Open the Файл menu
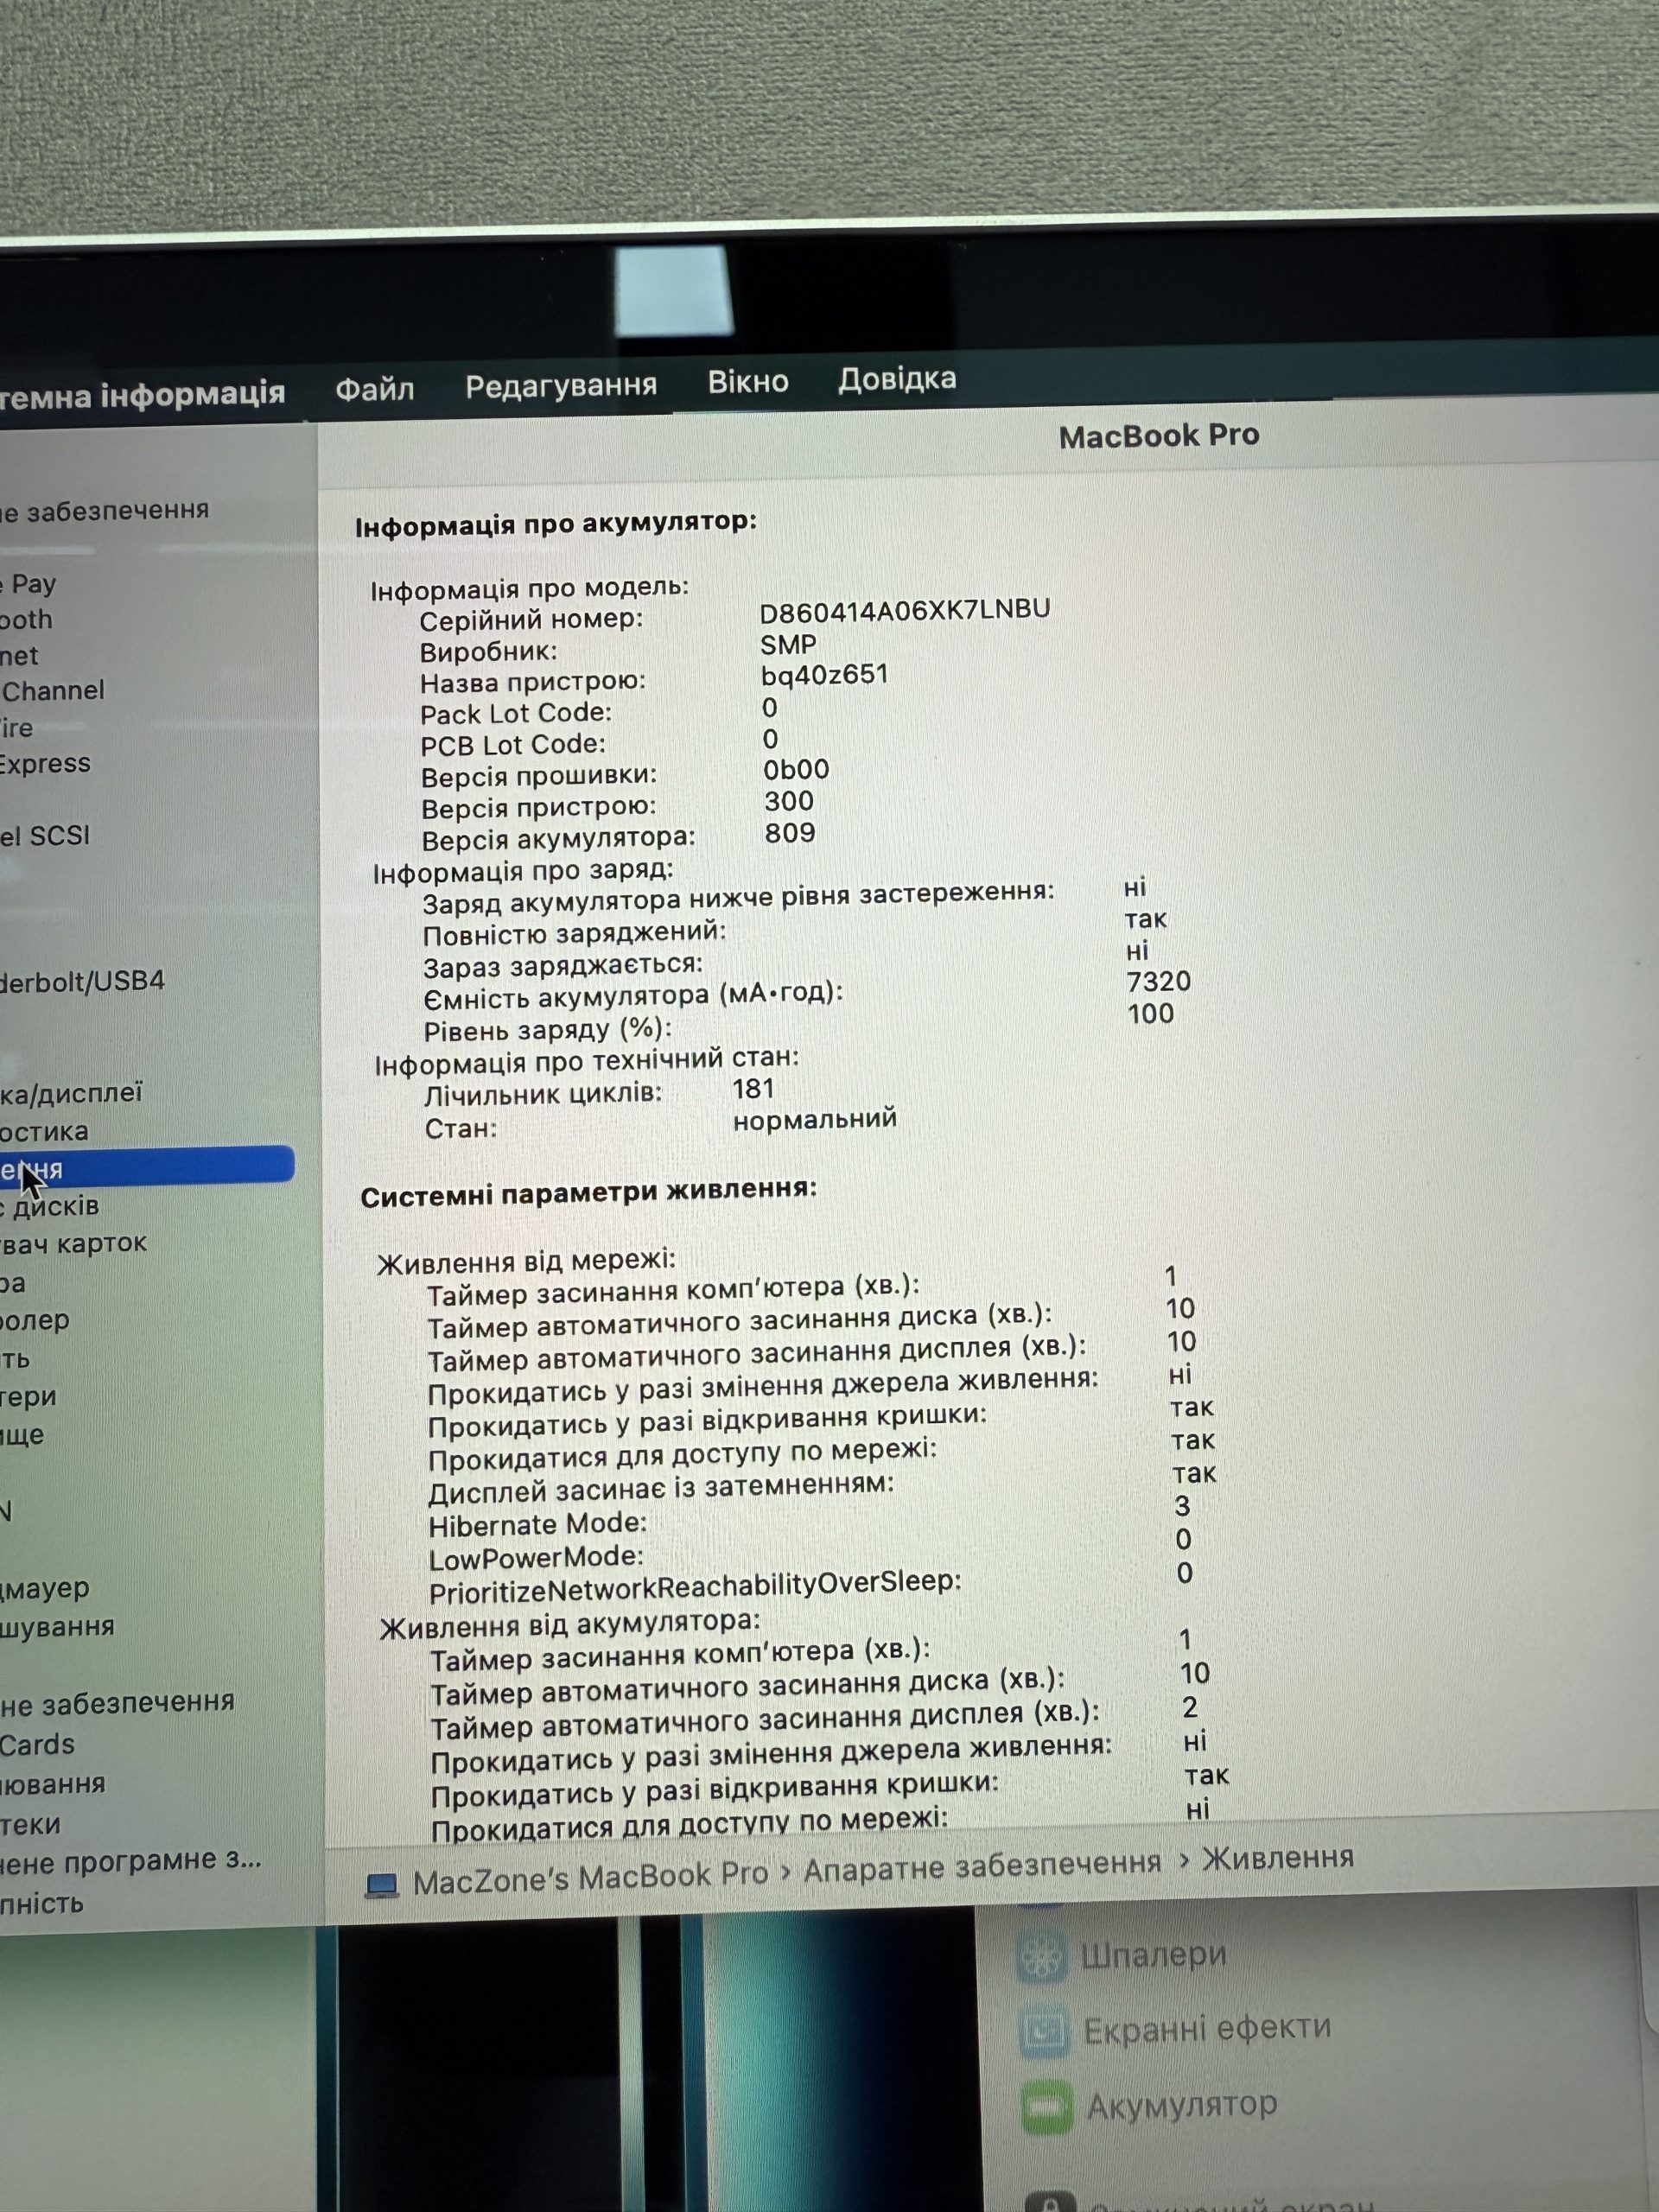 375,389
